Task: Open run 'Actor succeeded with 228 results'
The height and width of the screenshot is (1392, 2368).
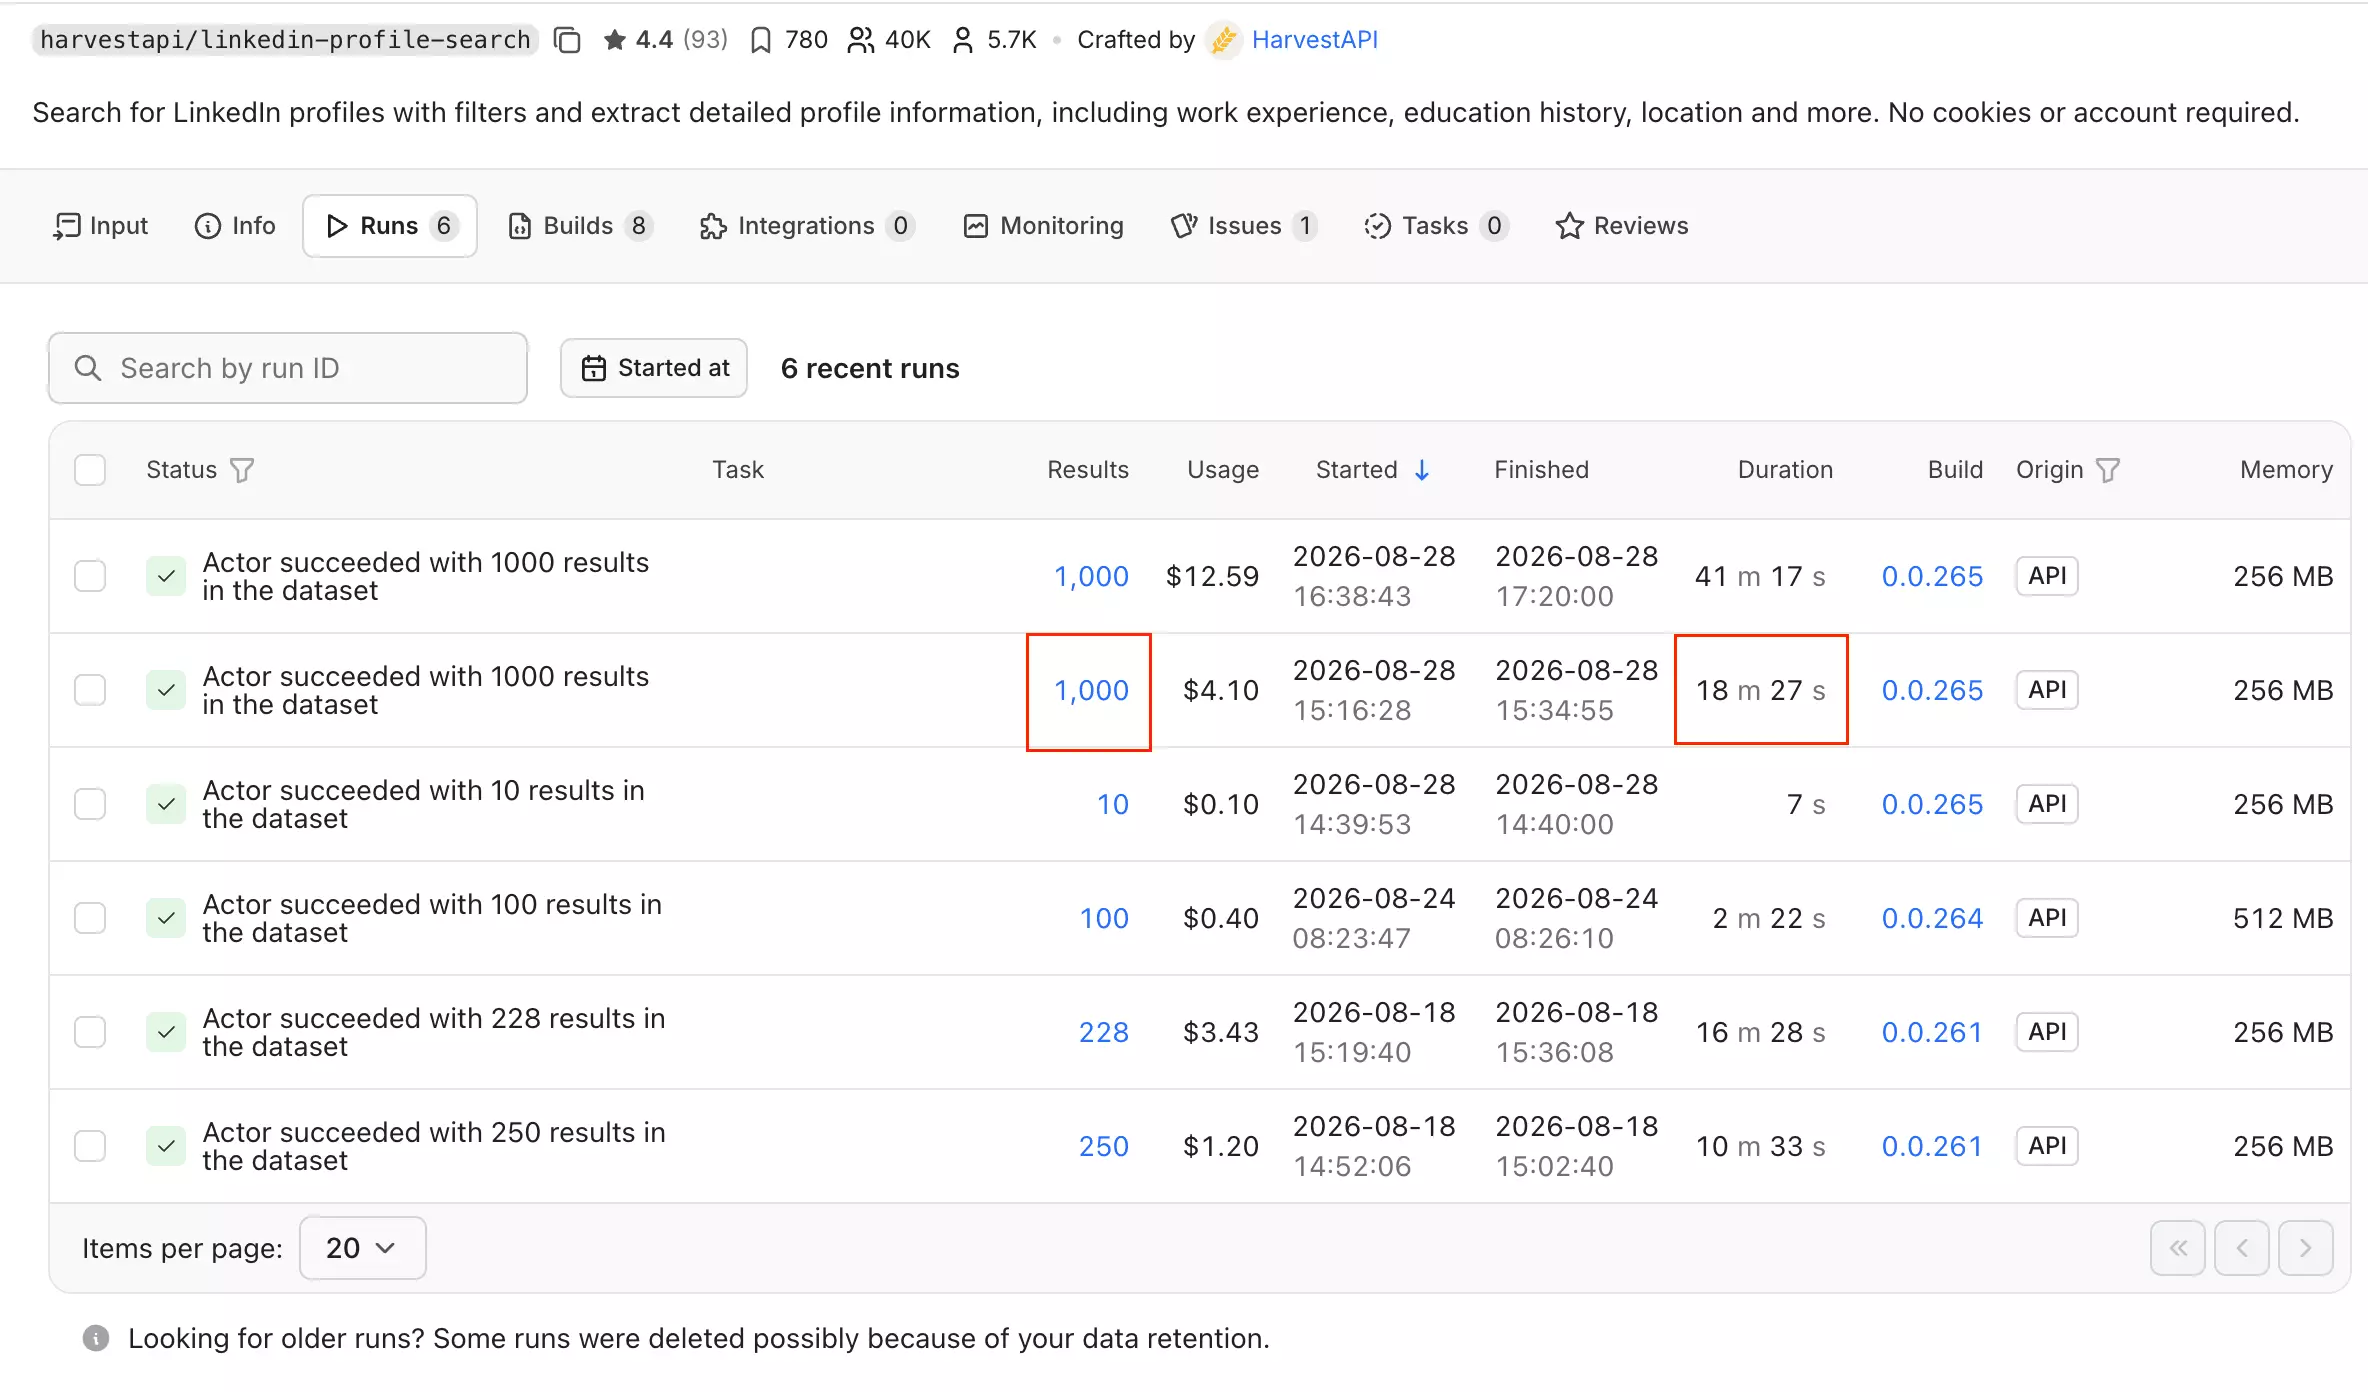Action: coord(434,1032)
